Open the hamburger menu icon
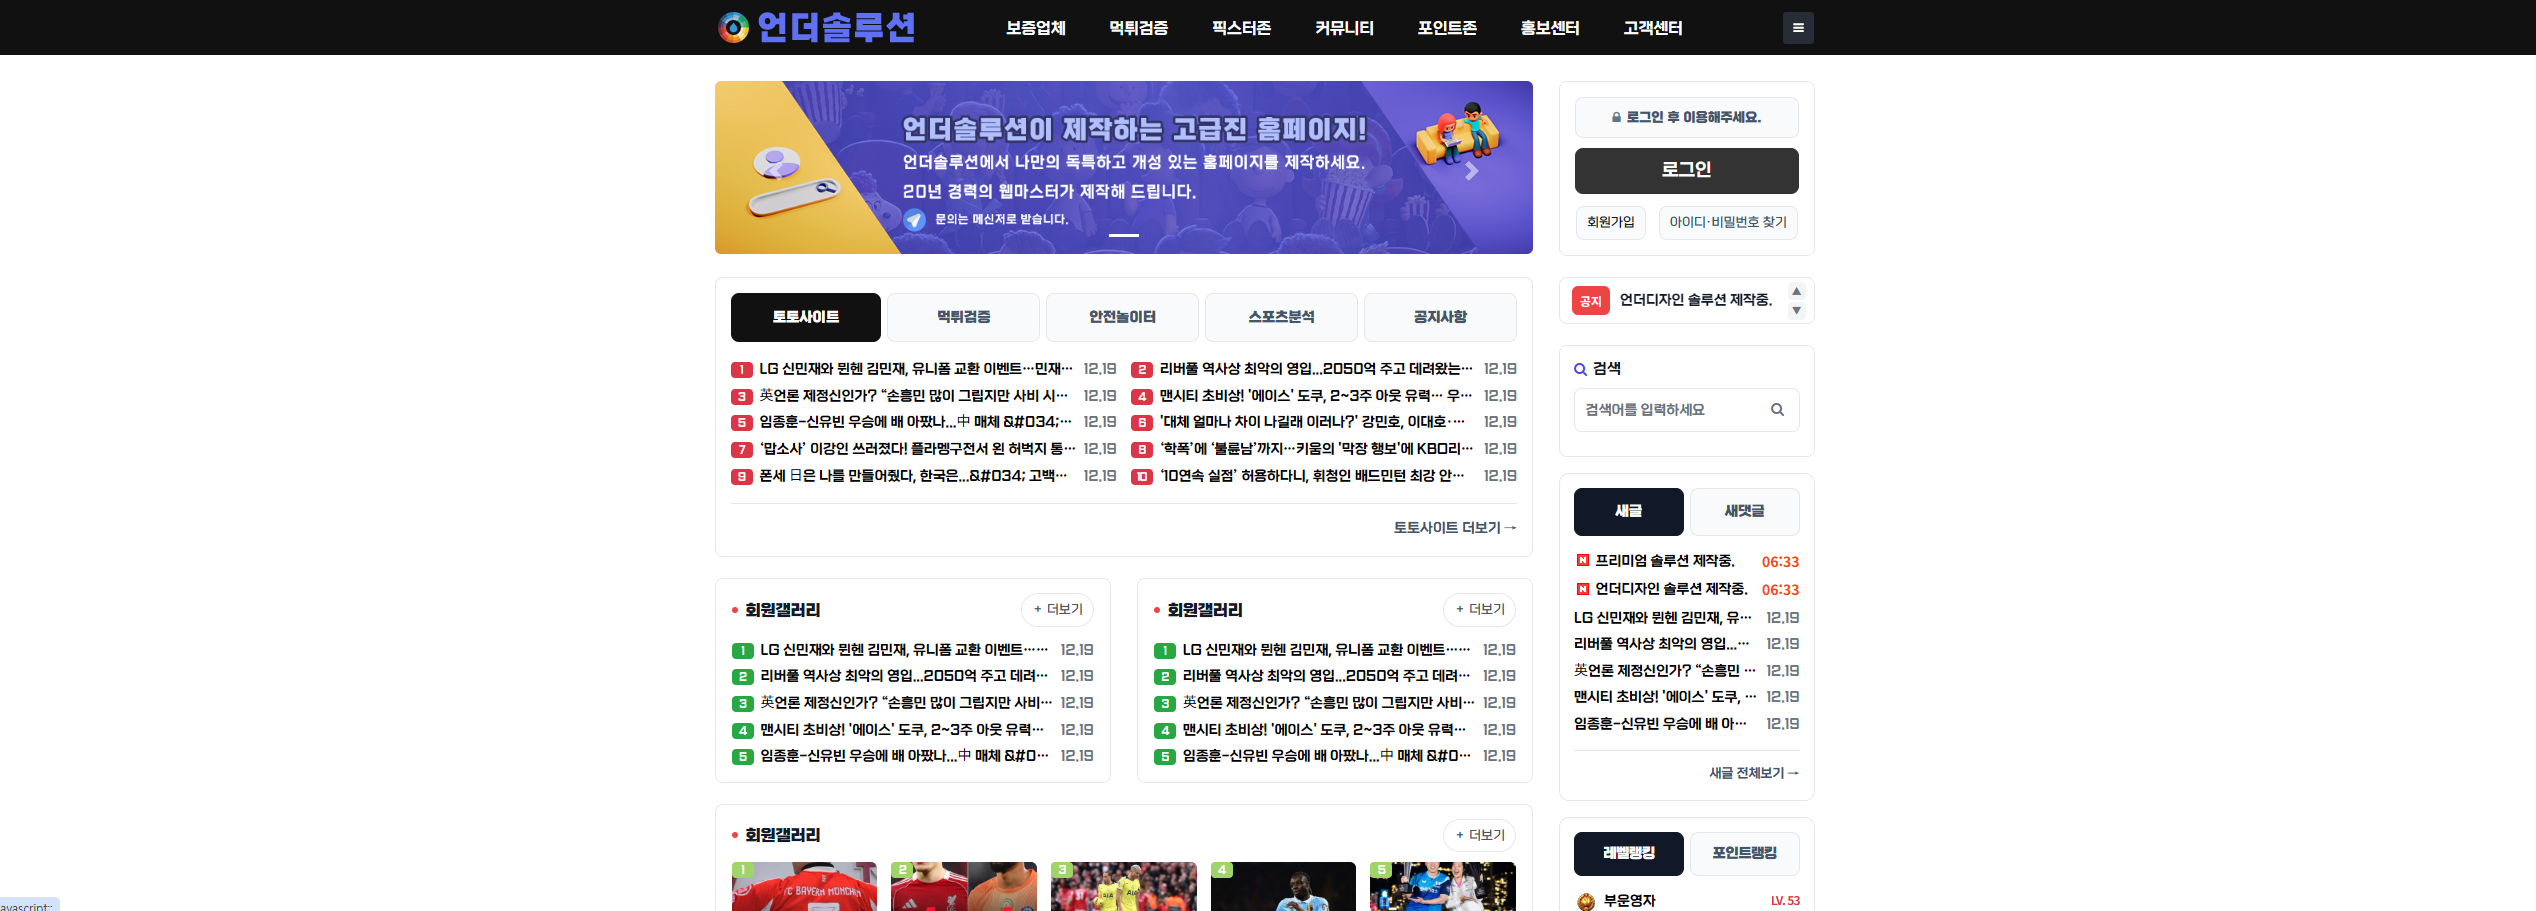This screenshot has width=2536, height=911. (1797, 28)
